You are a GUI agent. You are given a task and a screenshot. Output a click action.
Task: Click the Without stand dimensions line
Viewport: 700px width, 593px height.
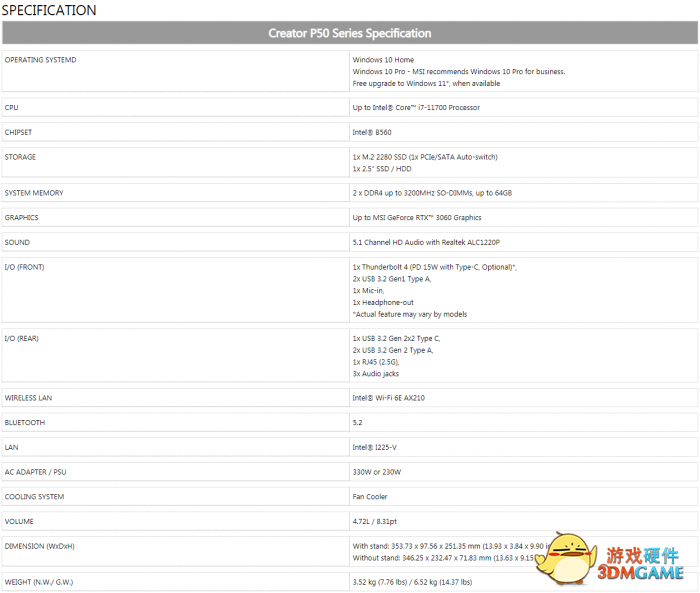click(x=444, y=558)
